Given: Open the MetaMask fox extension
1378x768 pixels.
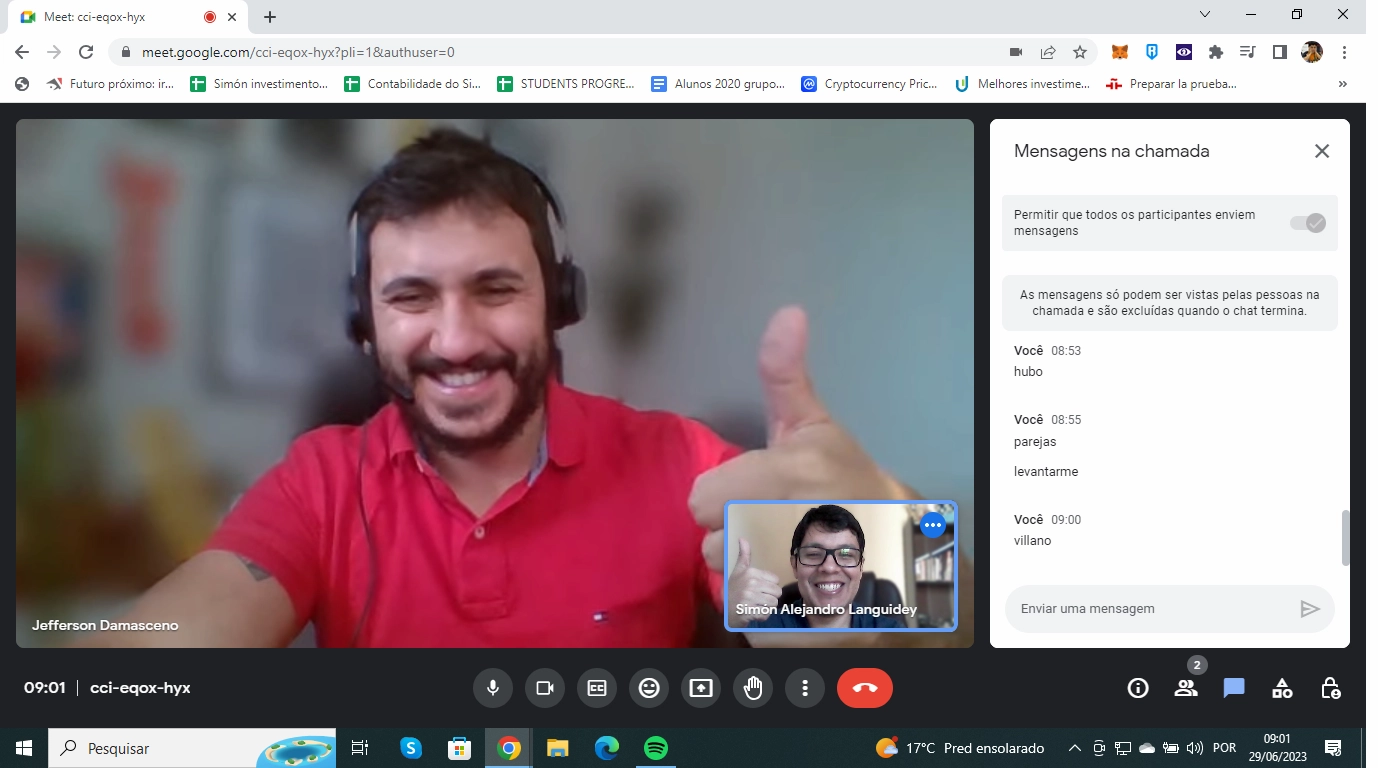Looking at the screenshot, I should point(1120,52).
